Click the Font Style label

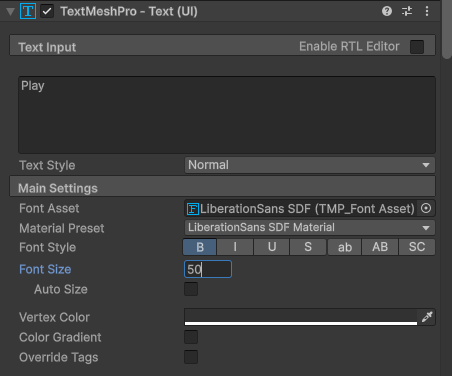click(x=47, y=247)
